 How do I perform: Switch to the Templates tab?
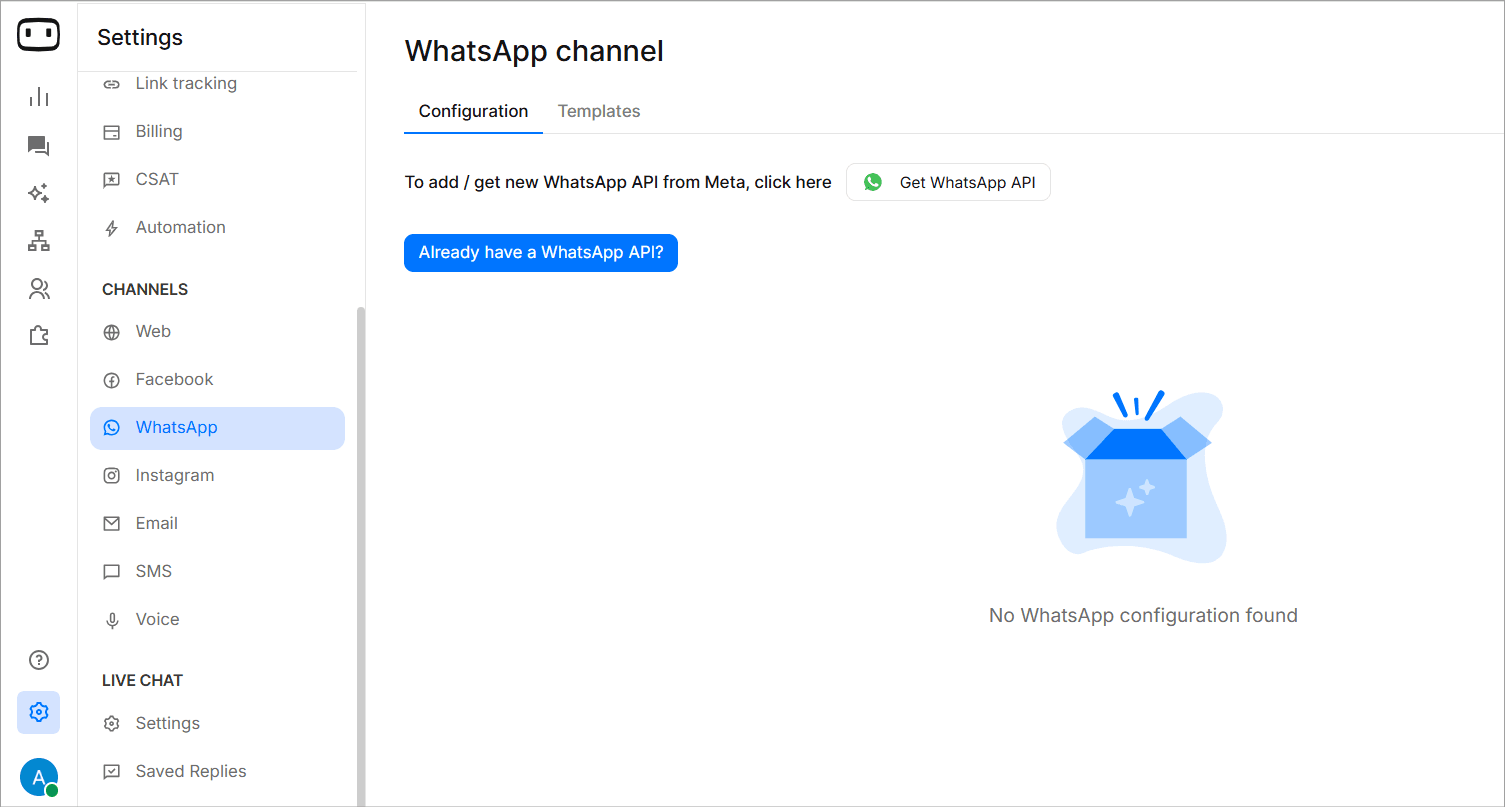599,111
